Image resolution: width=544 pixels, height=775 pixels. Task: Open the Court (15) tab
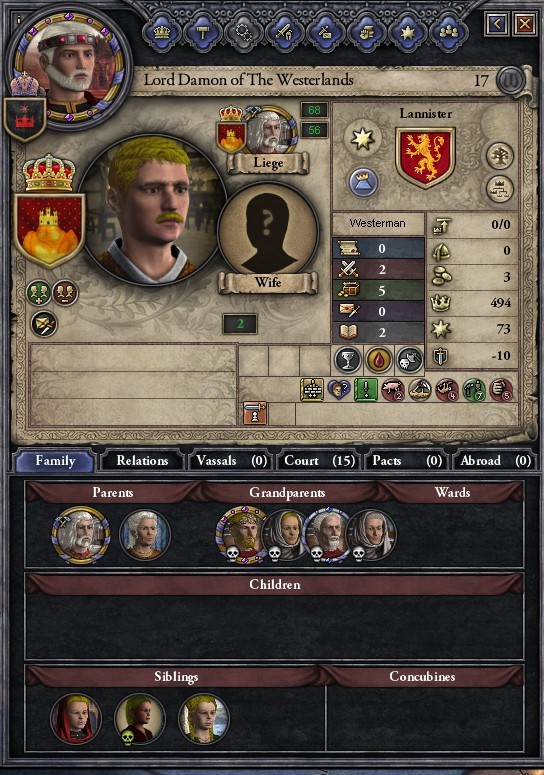coord(319,461)
